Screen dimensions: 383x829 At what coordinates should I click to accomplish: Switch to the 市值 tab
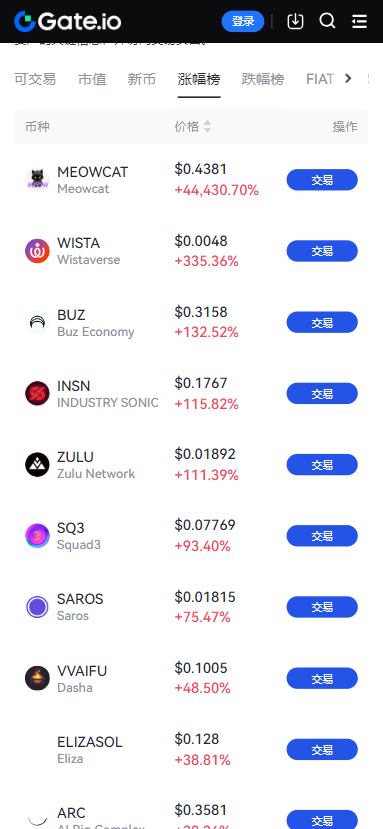[x=92, y=79]
